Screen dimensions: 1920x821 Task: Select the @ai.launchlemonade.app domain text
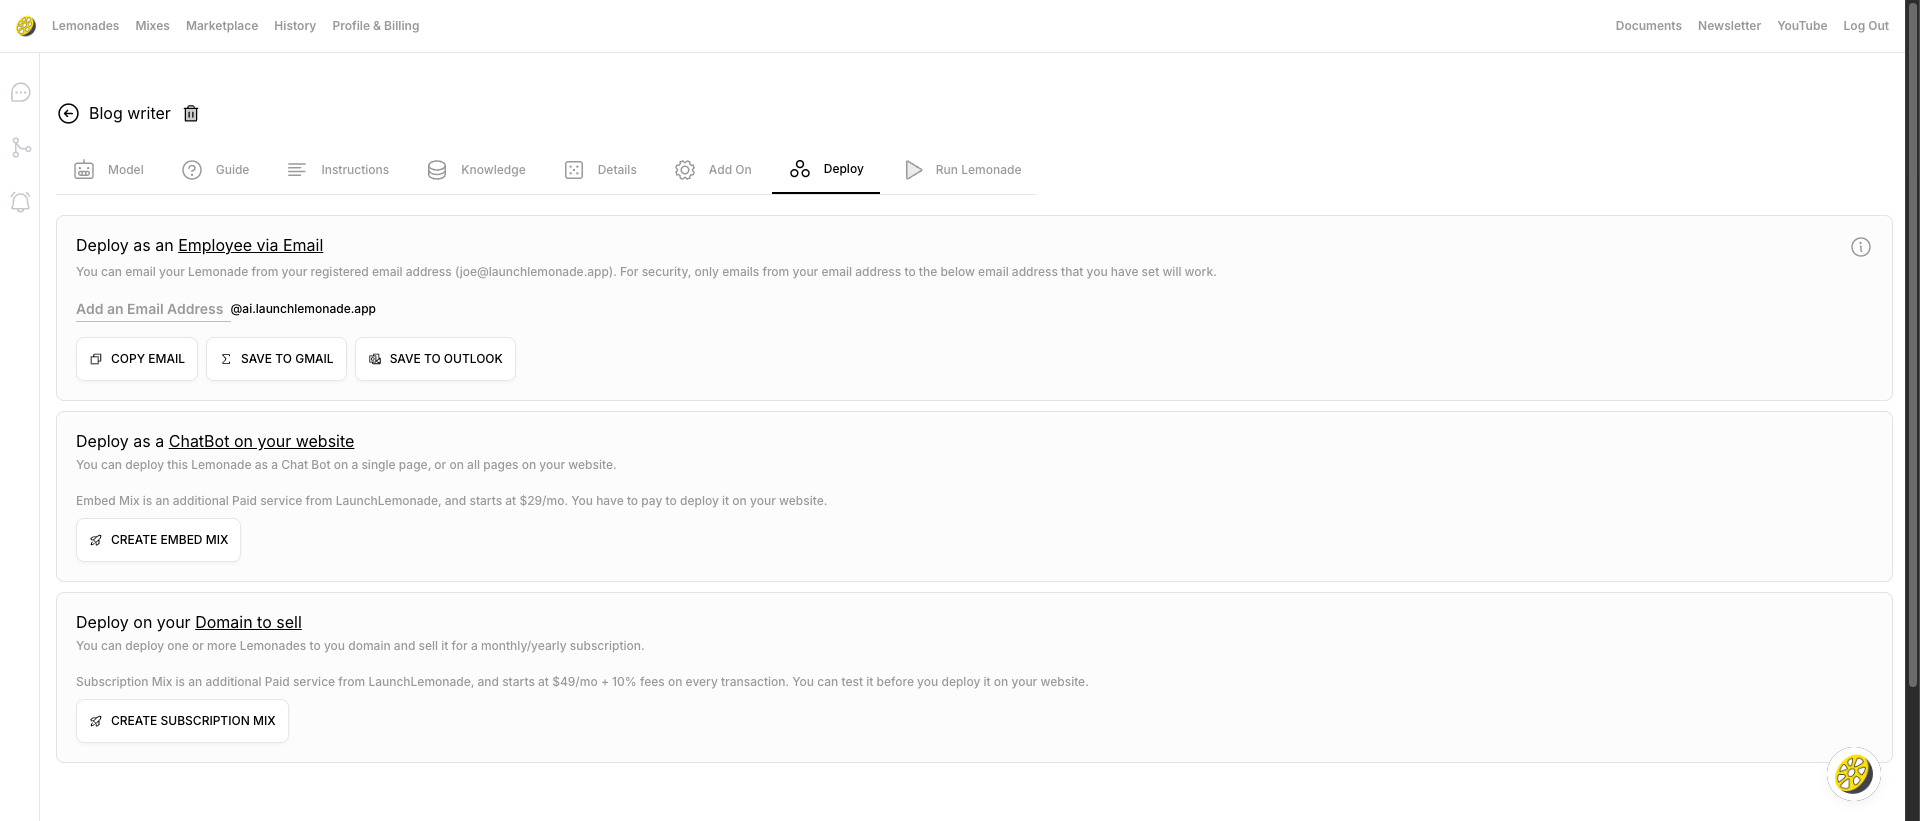pos(303,309)
